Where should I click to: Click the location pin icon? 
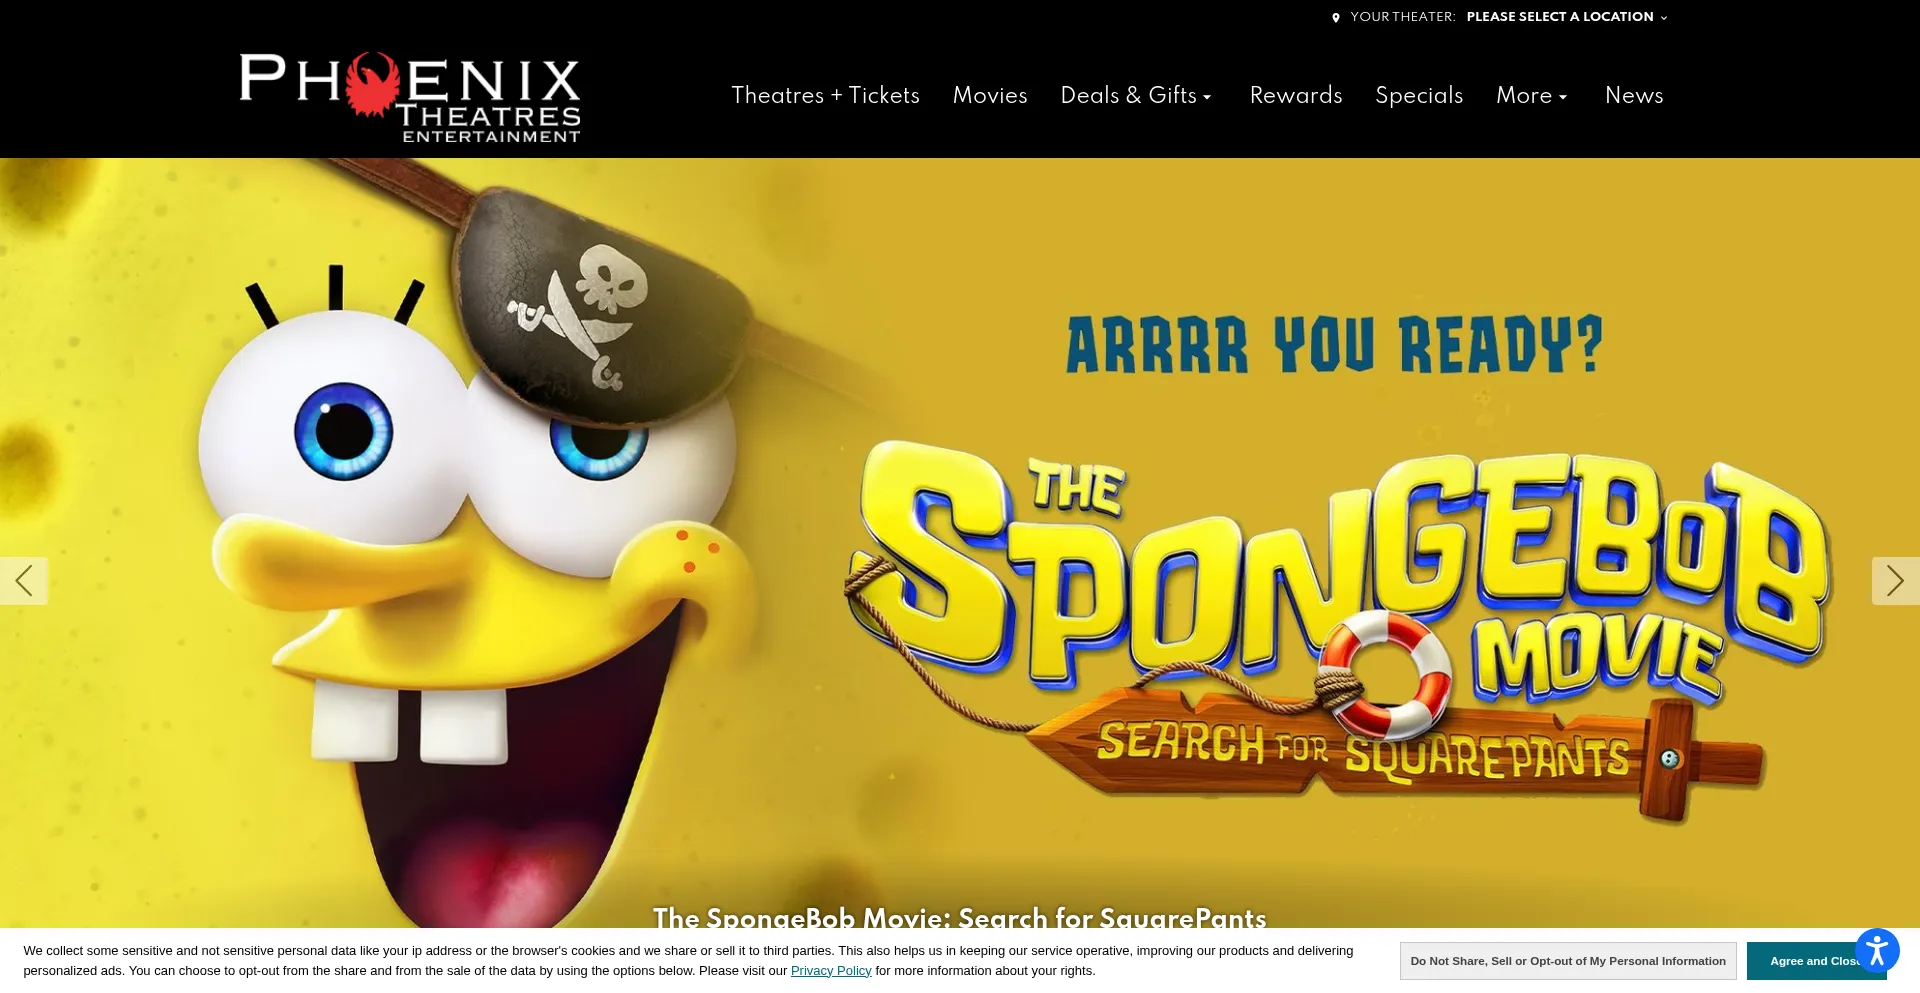(1336, 17)
